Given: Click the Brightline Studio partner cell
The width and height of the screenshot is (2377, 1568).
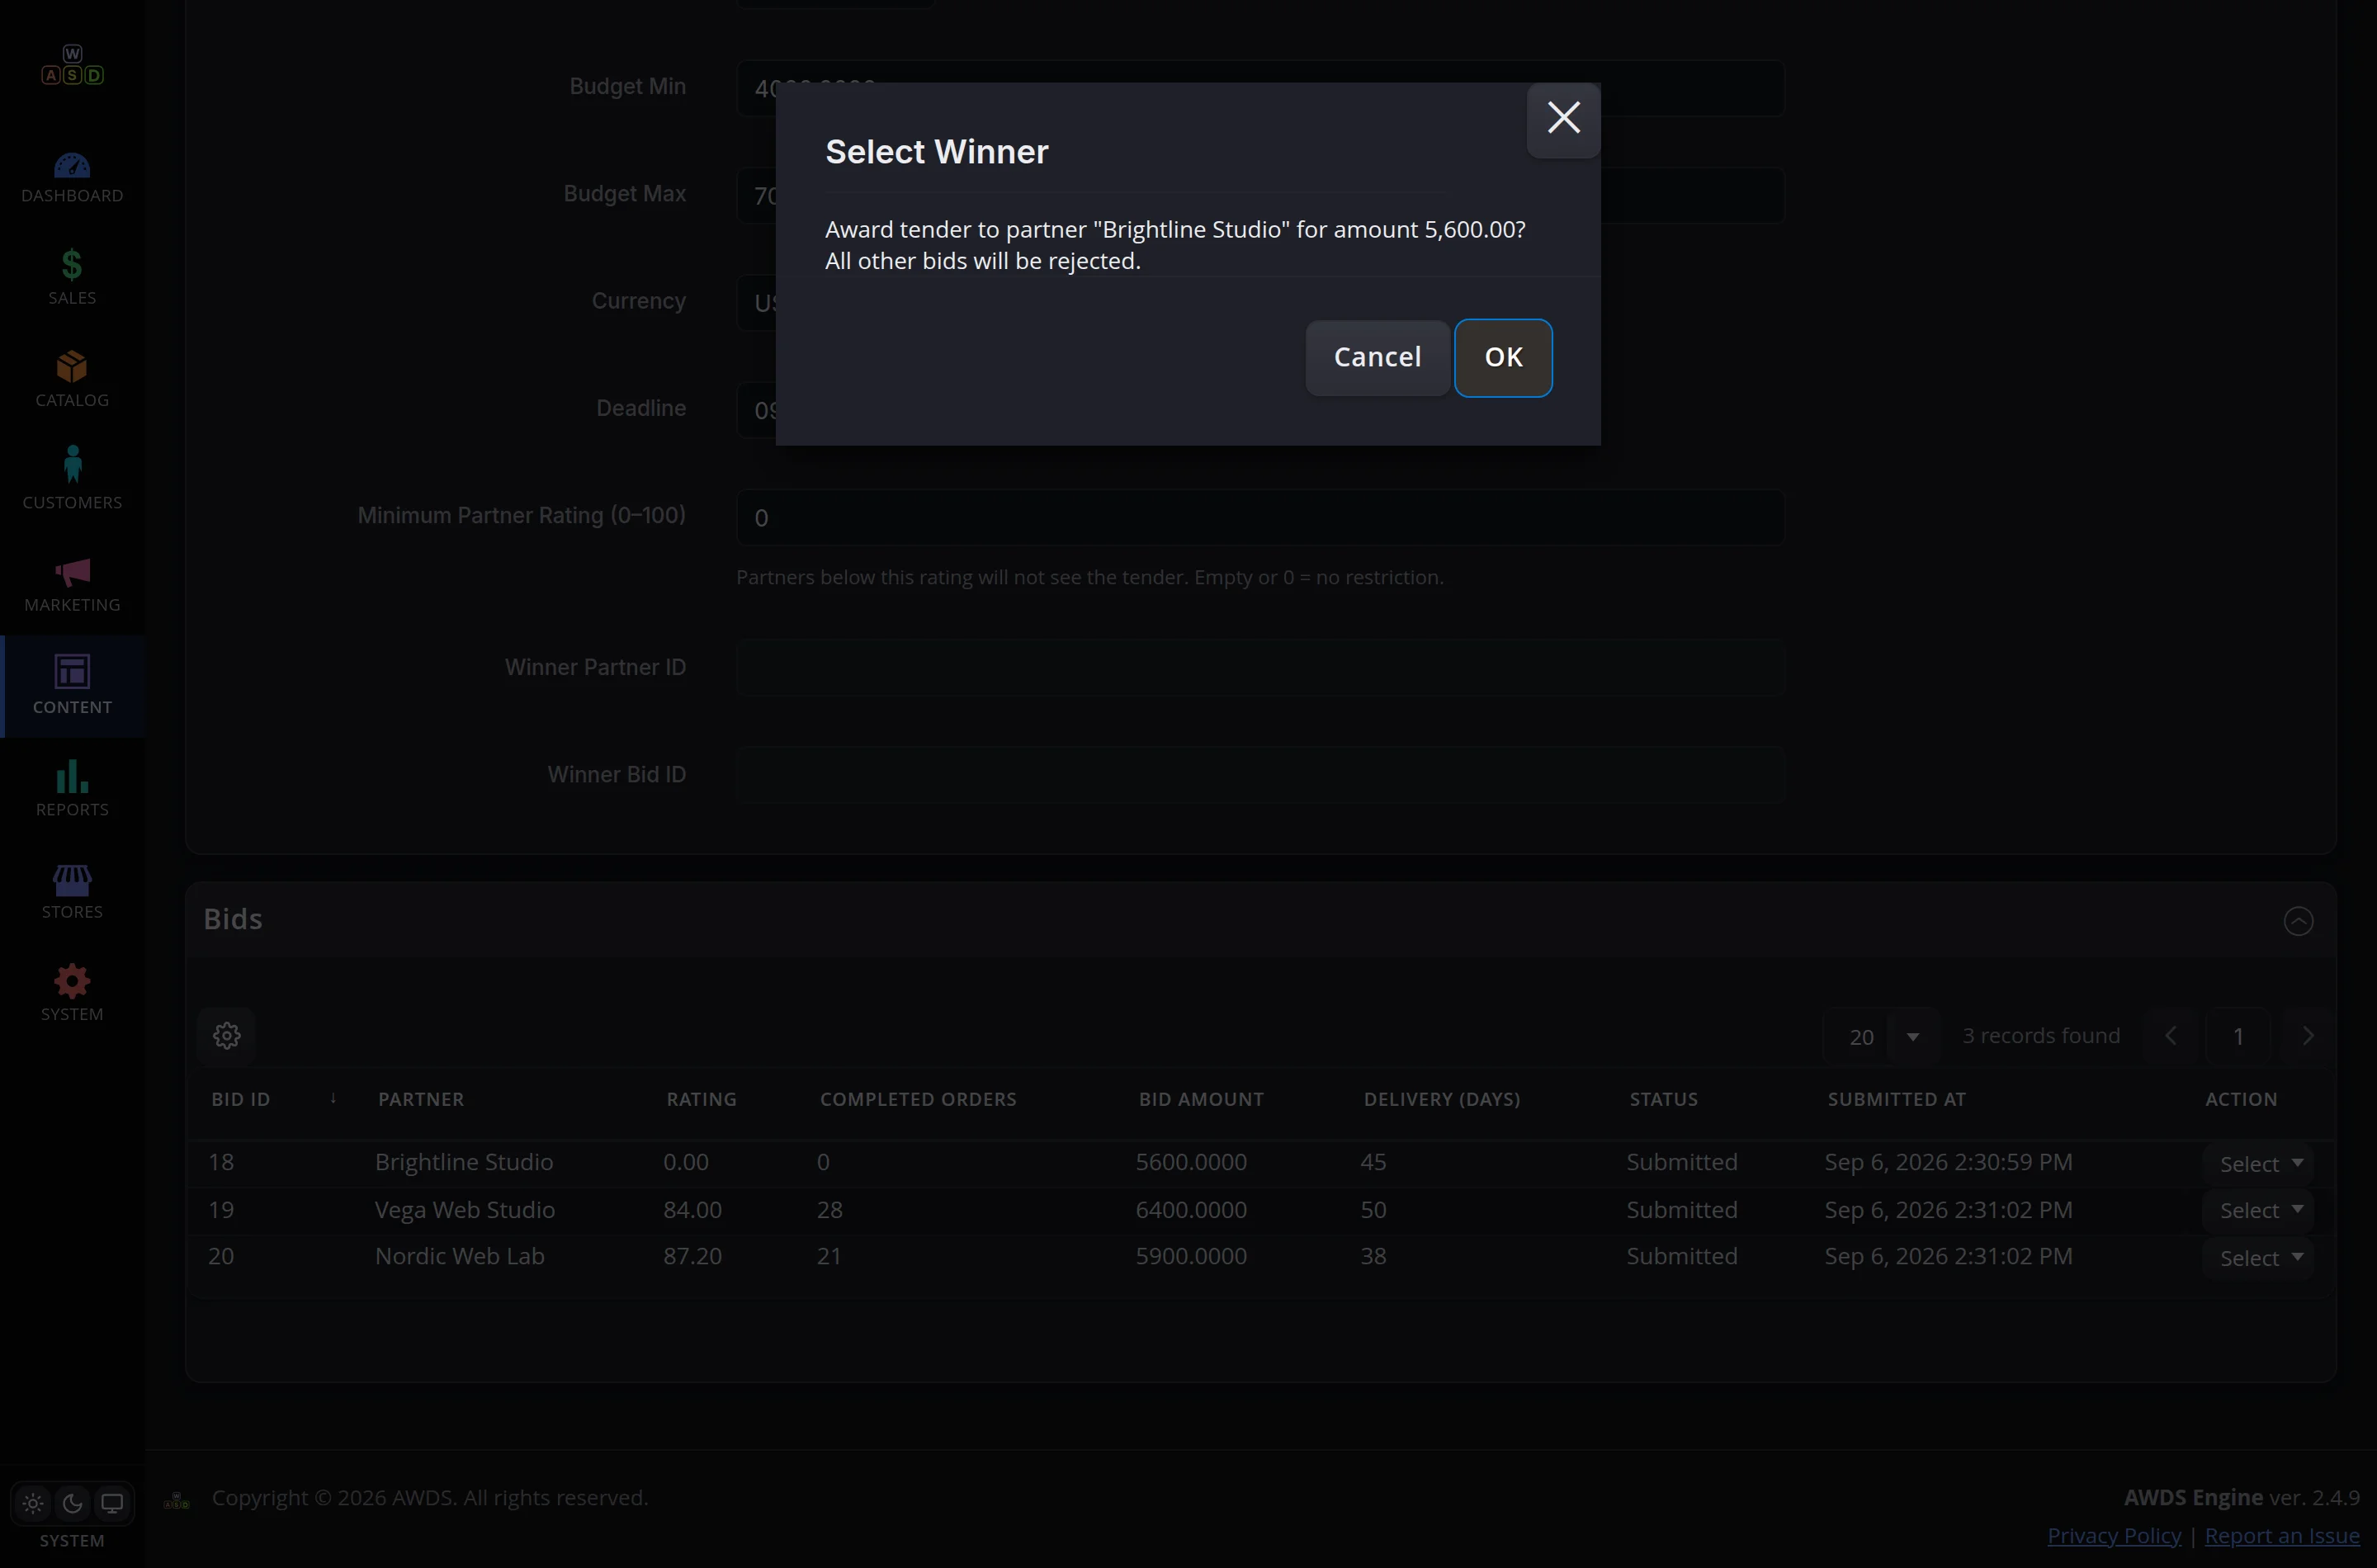Looking at the screenshot, I should [464, 1162].
